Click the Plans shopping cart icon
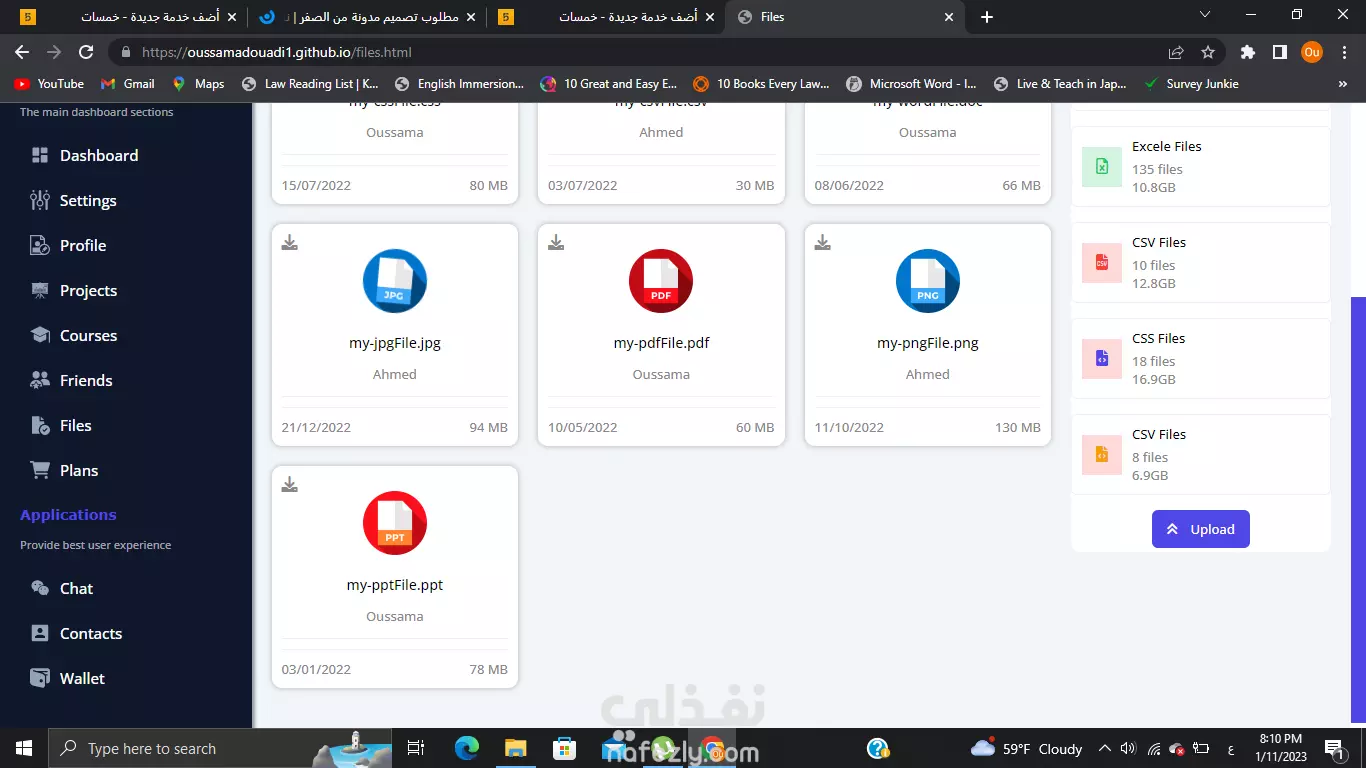Viewport: 1366px width, 768px height. click(40, 470)
